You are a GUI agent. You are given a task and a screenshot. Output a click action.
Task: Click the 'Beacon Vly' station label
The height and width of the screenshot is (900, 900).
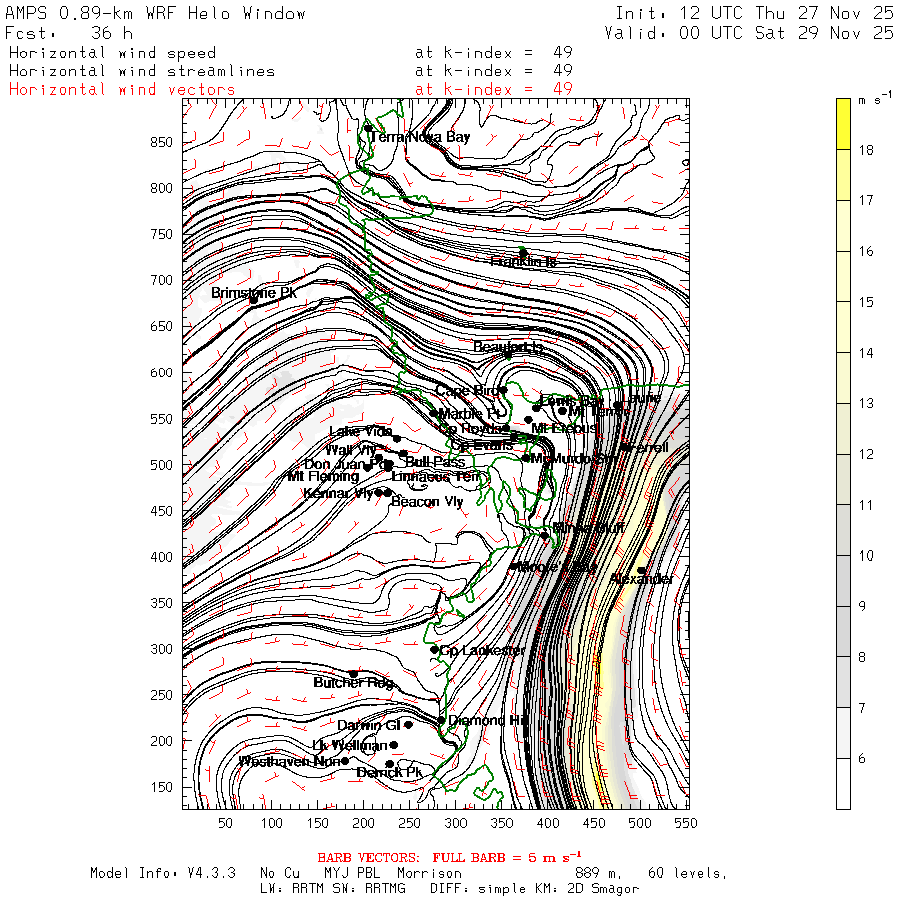point(427,502)
